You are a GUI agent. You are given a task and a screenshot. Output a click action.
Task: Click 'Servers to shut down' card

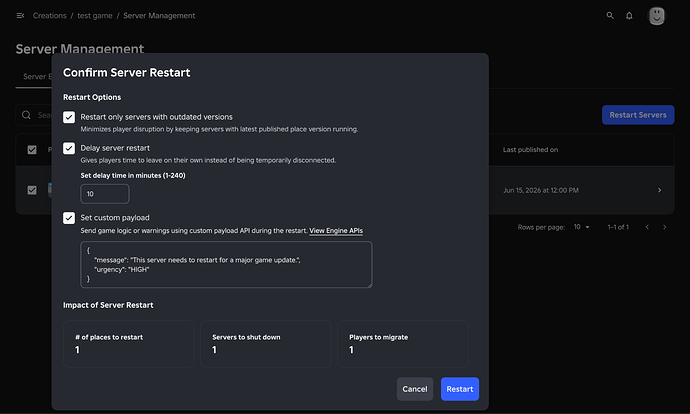point(265,344)
